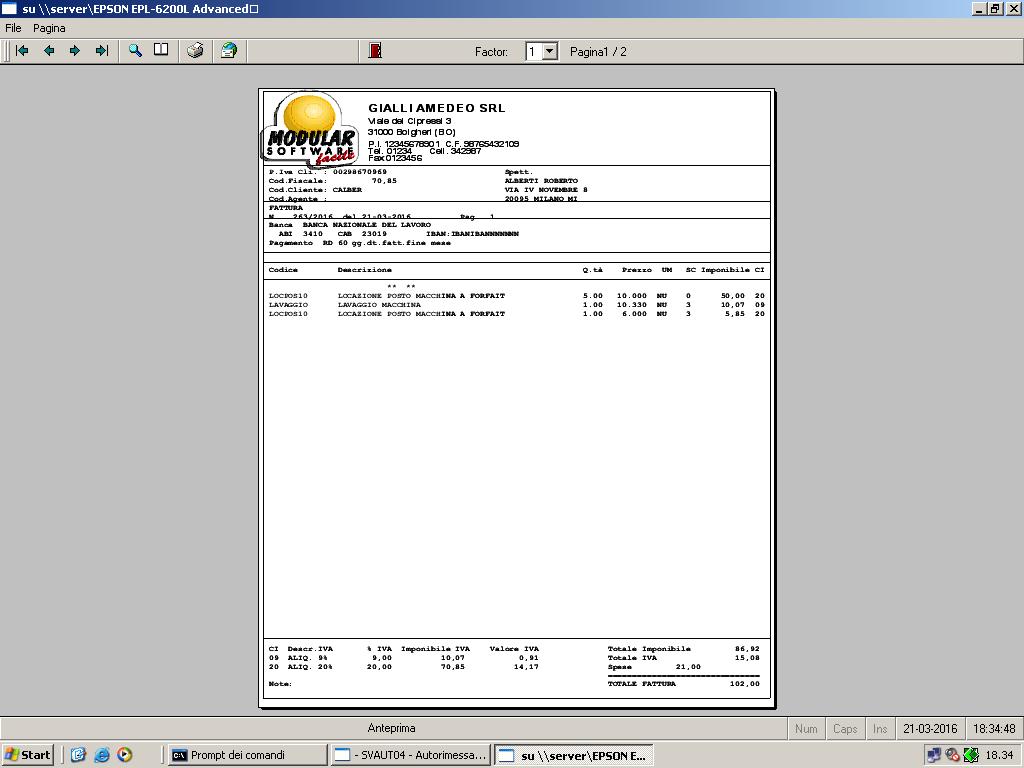Click the application icon in the title bar

9,8
